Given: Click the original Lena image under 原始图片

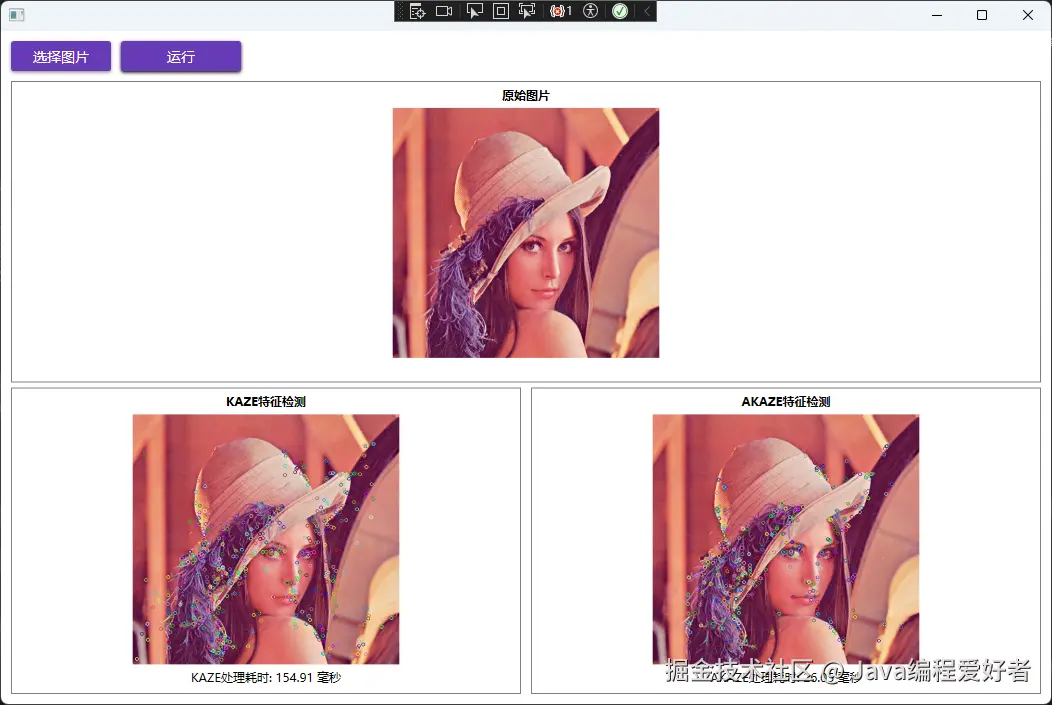Looking at the screenshot, I should point(526,233).
